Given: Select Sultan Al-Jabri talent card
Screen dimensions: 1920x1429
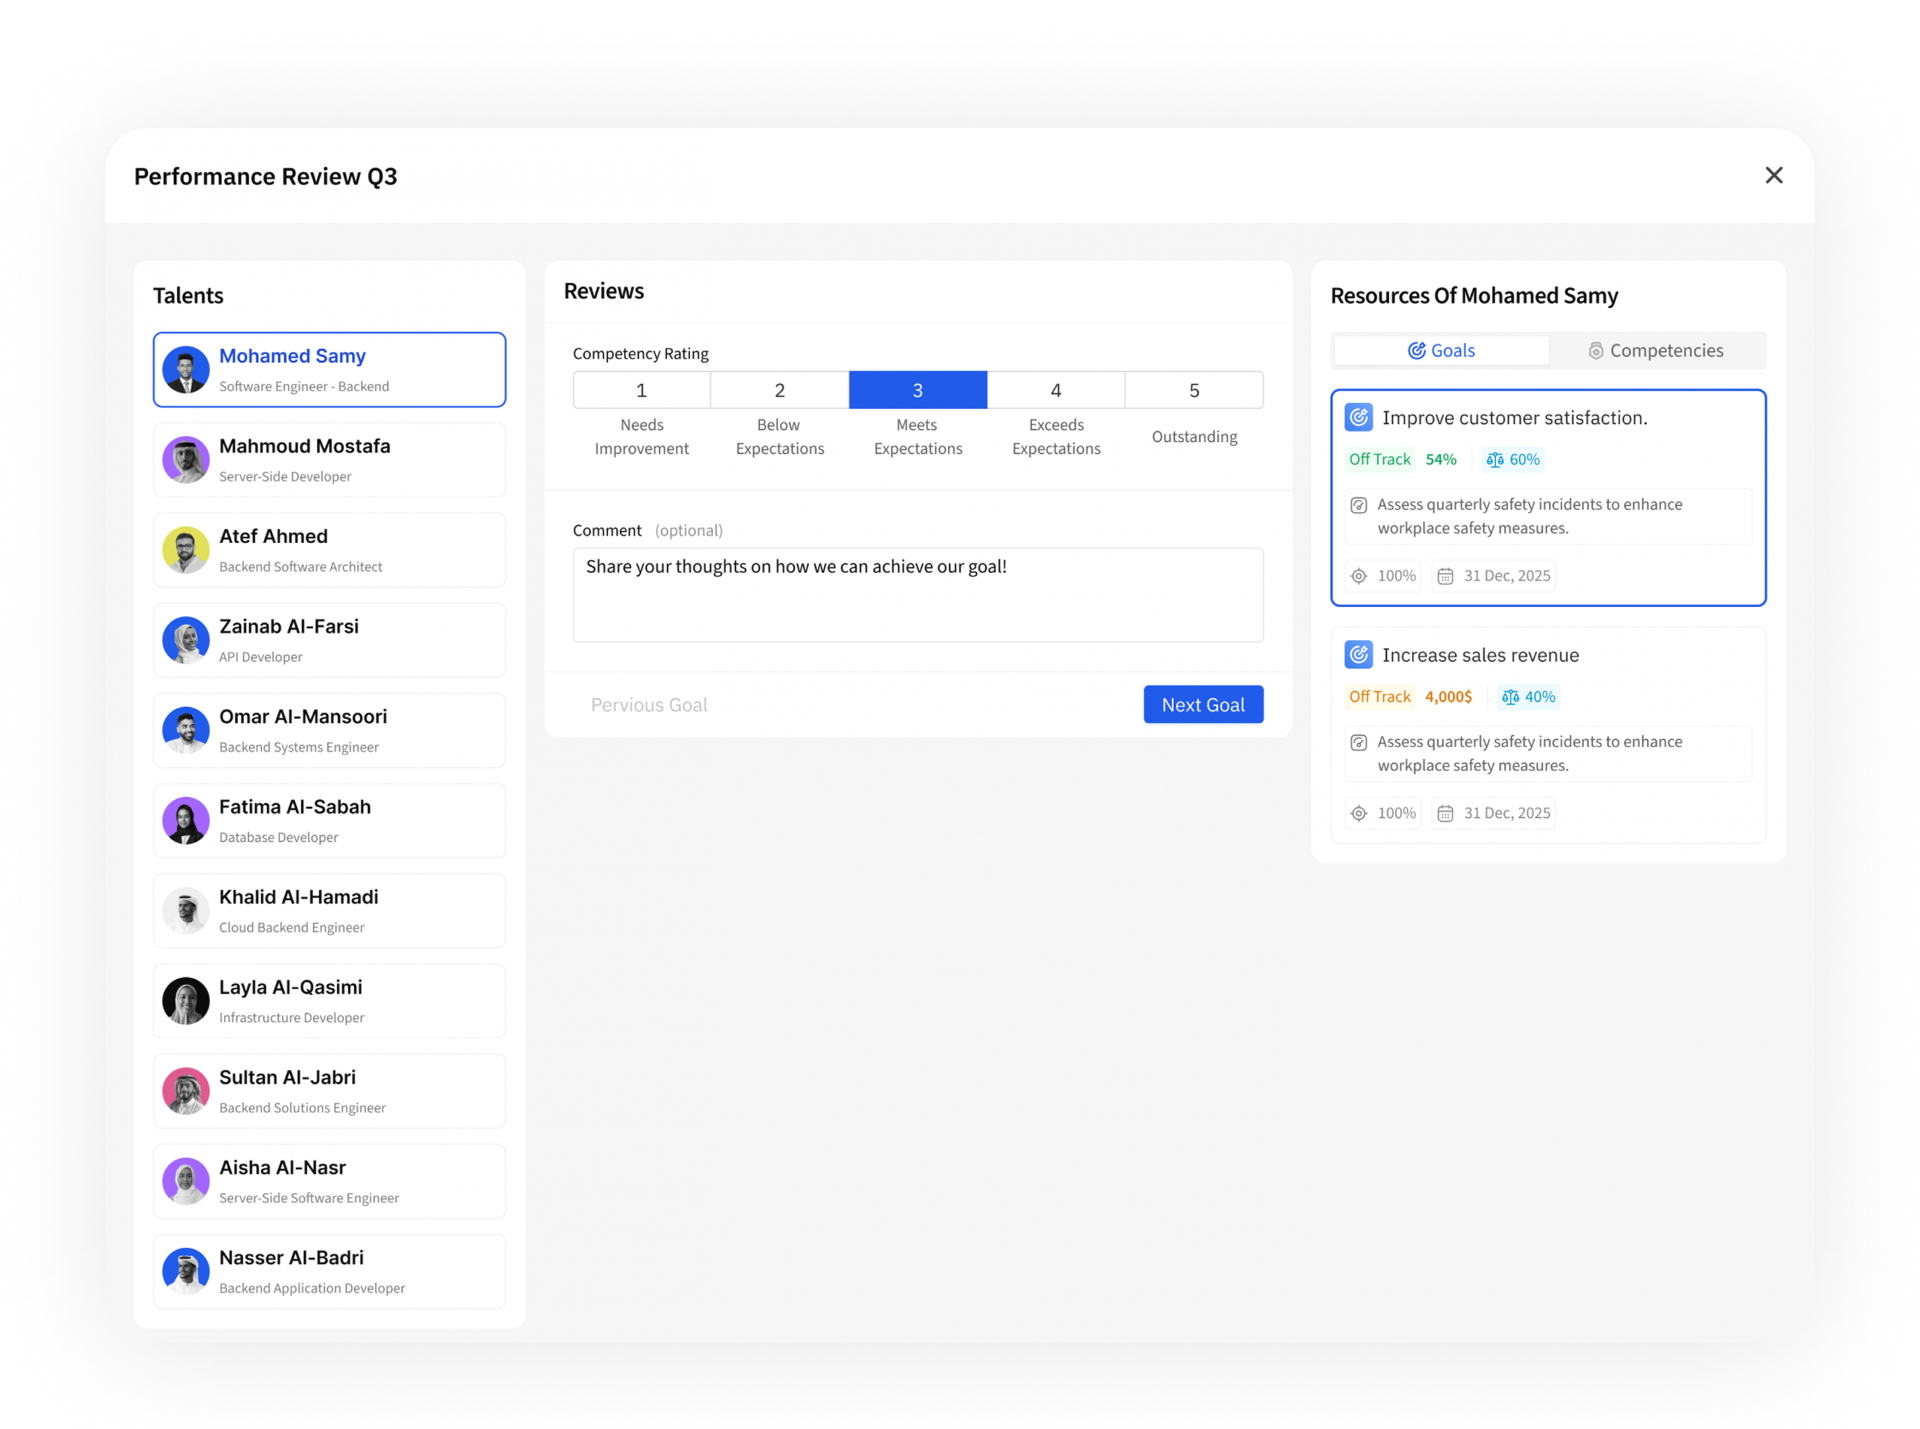Looking at the screenshot, I should click(329, 1090).
